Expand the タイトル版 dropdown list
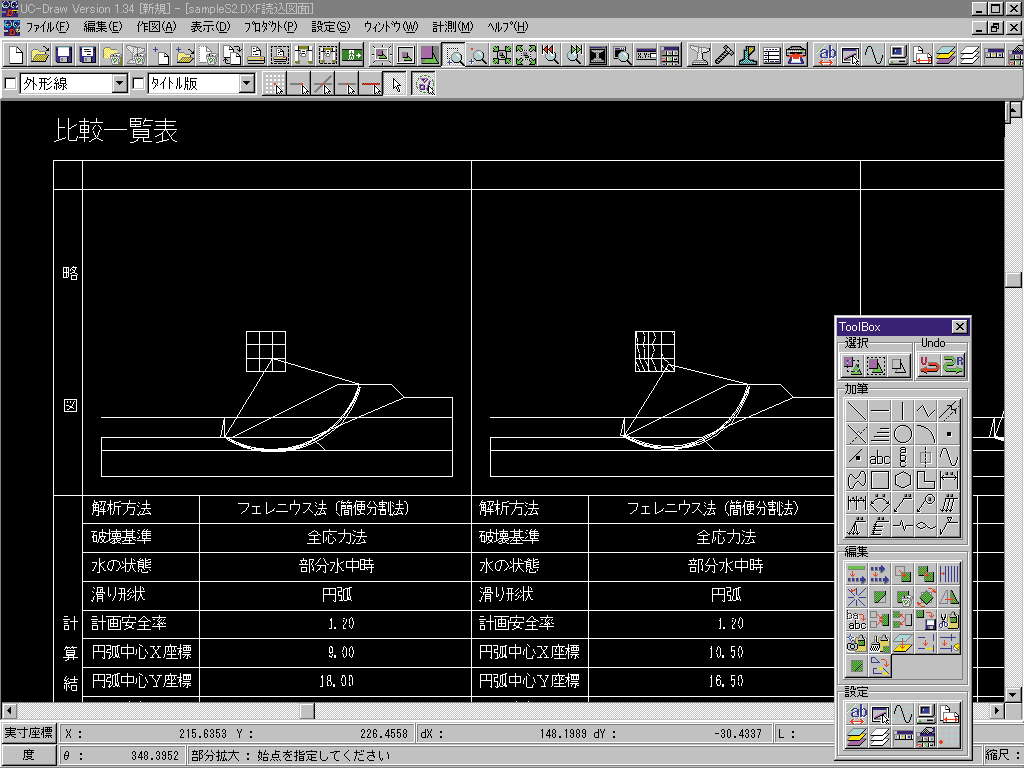The width and height of the screenshot is (1024, 768). tap(247, 84)
